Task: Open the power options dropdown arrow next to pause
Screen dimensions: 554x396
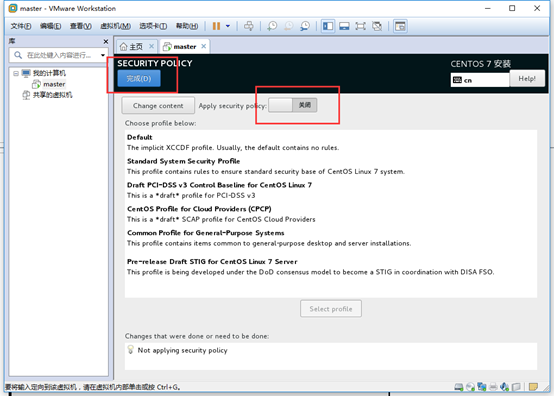Action: point(228,26)
